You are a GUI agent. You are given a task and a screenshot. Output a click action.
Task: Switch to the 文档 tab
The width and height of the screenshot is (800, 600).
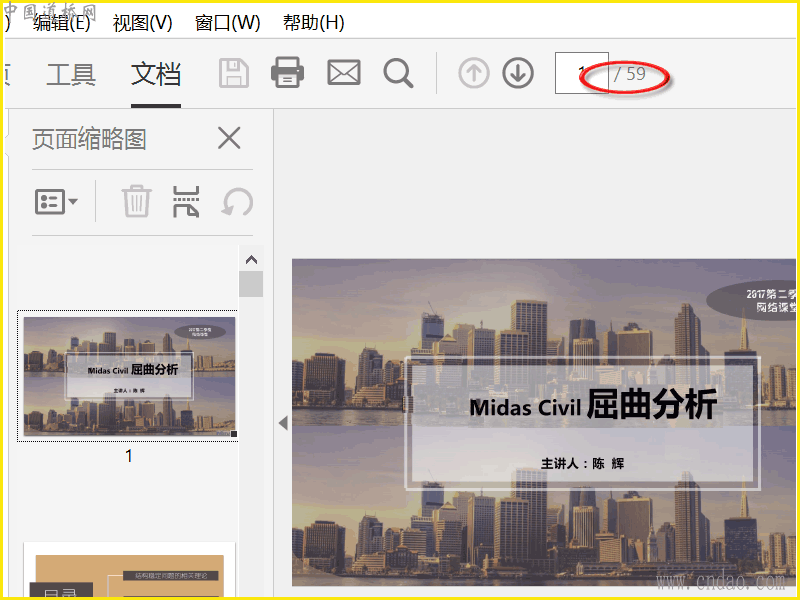[x=156, y=74]
